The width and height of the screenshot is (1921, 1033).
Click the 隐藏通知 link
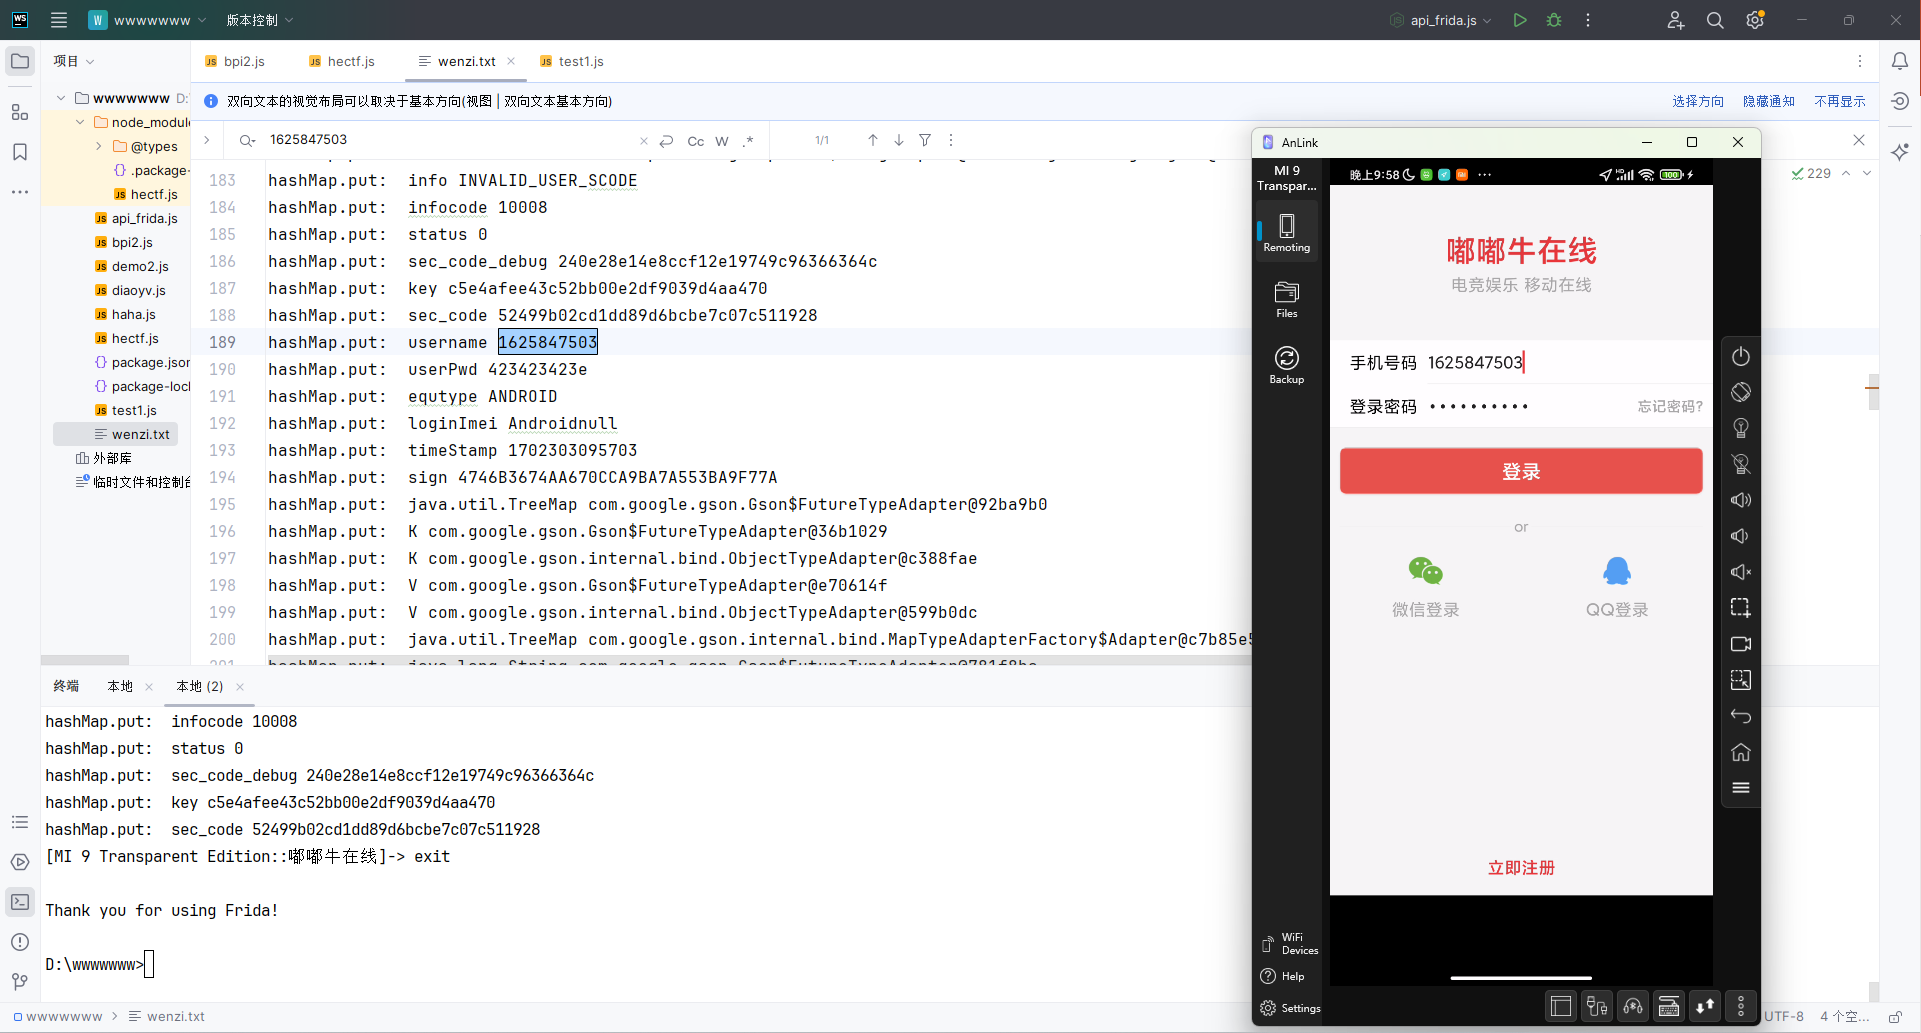[x=1769, y=101]
